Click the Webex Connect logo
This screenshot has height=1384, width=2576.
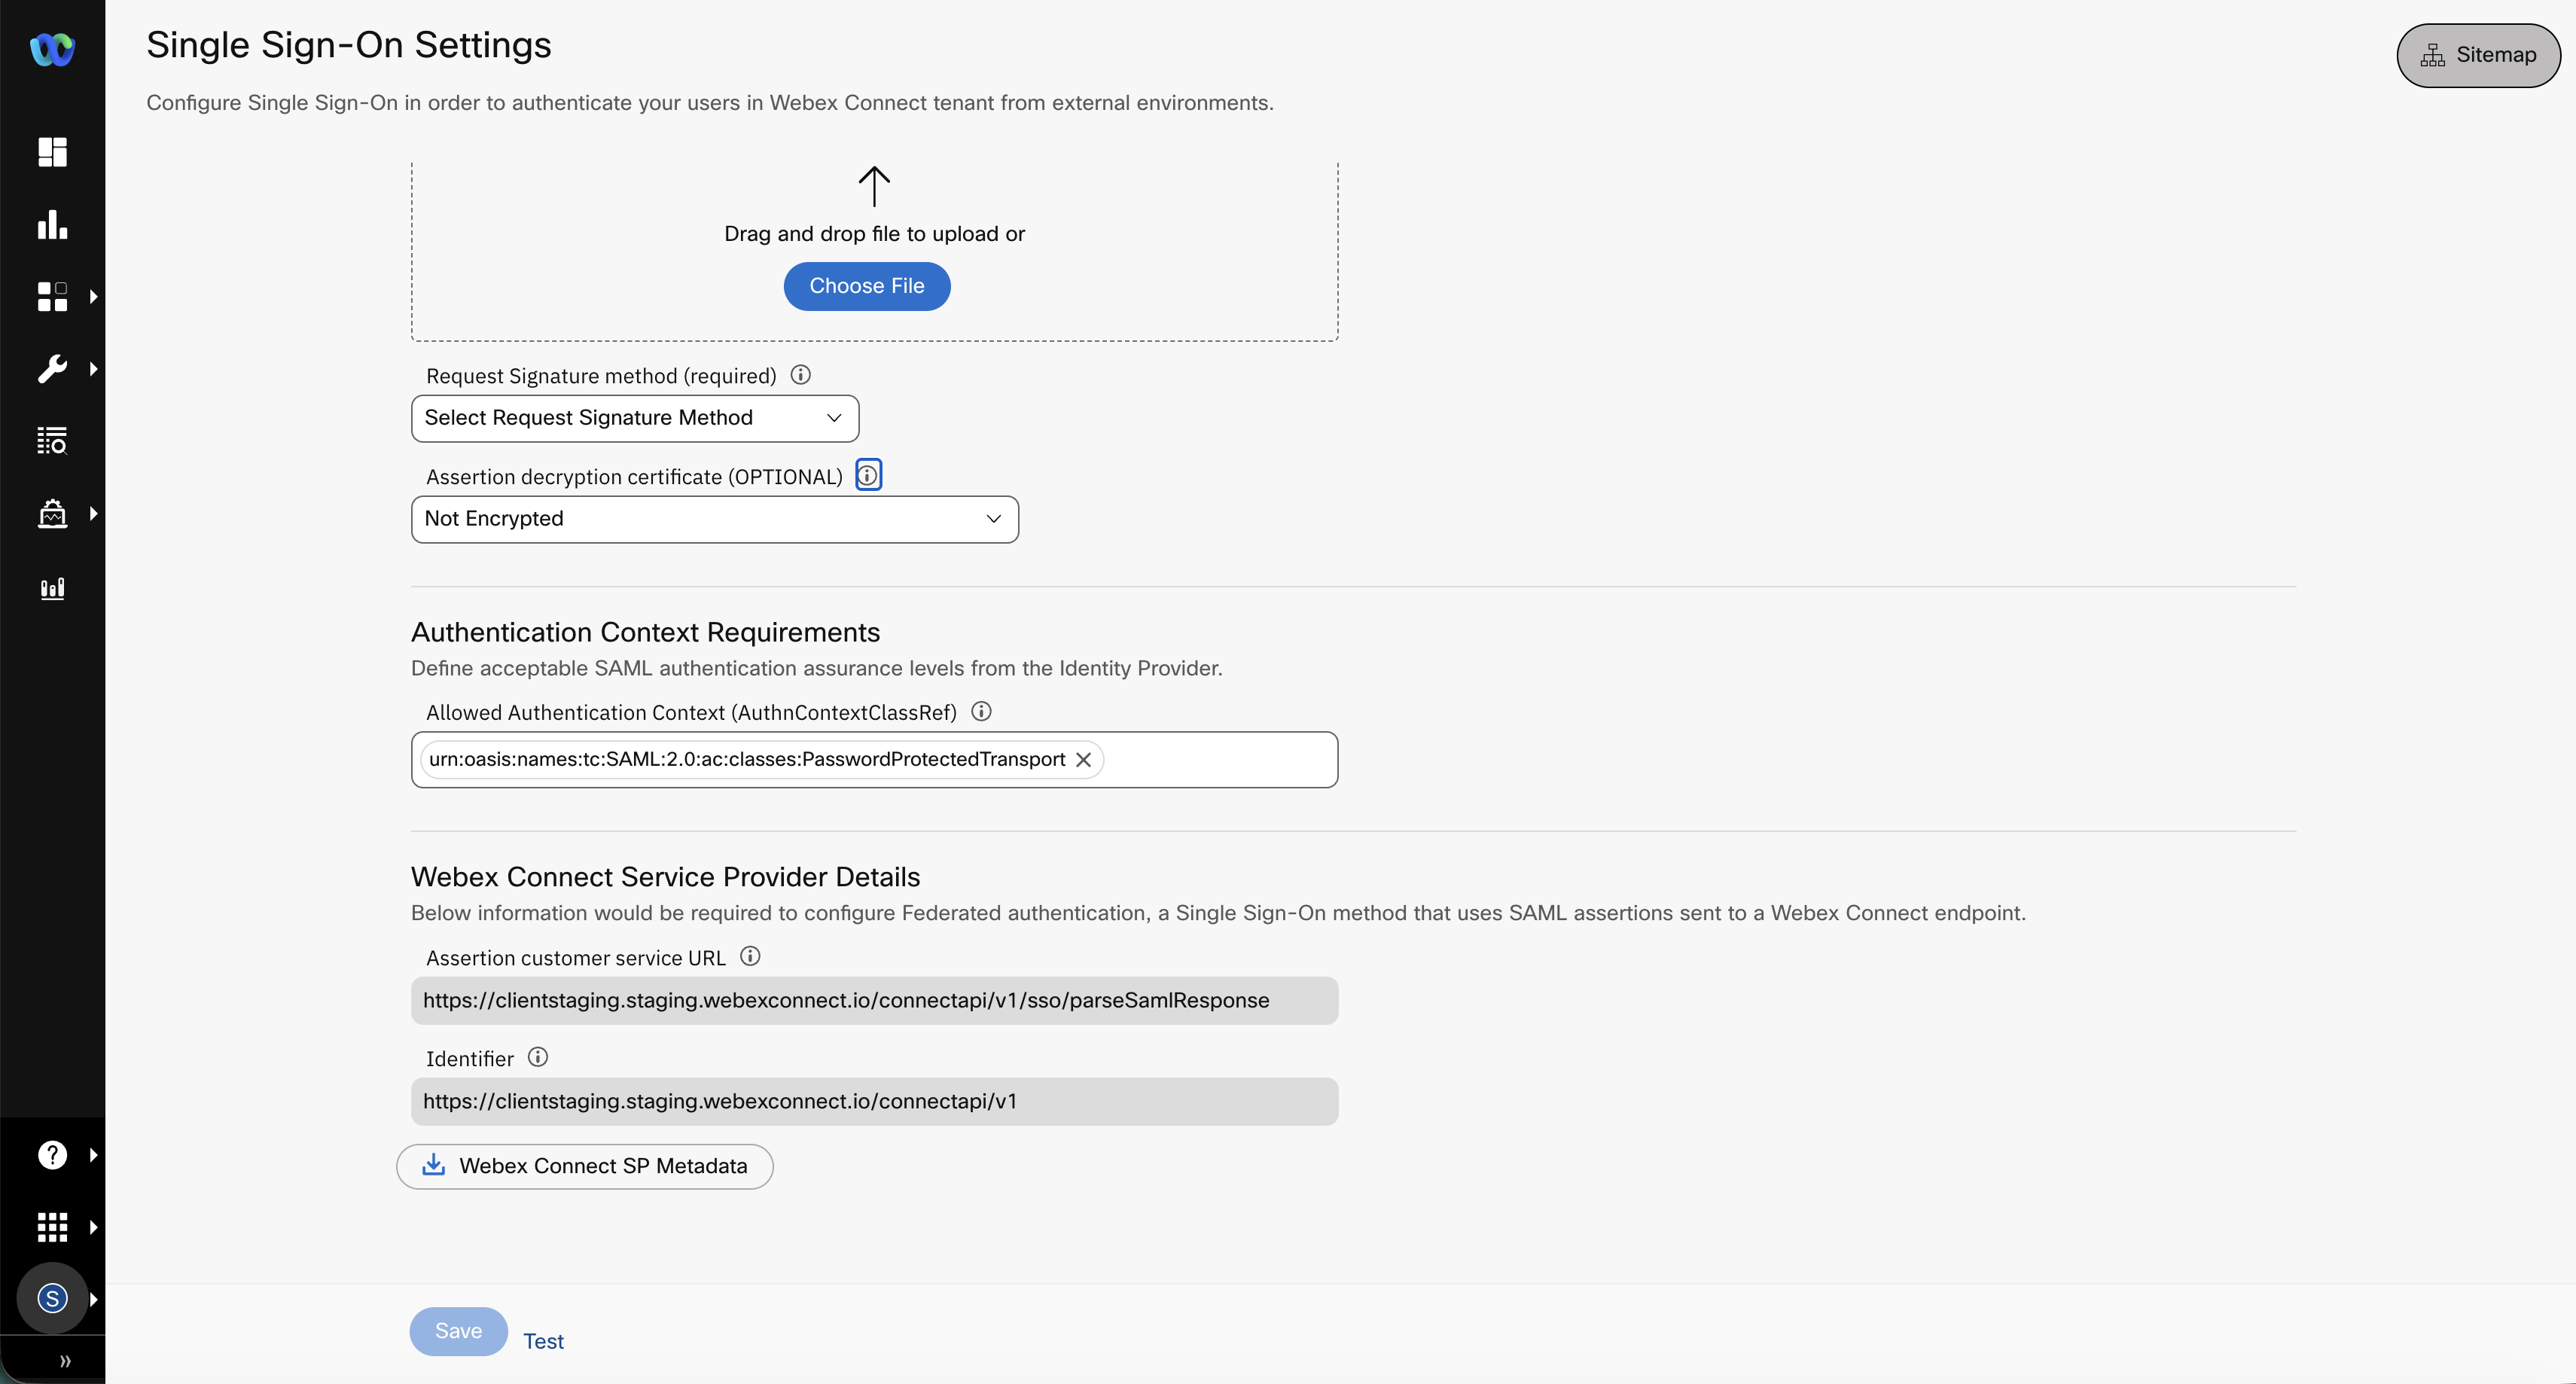point(52,49)
